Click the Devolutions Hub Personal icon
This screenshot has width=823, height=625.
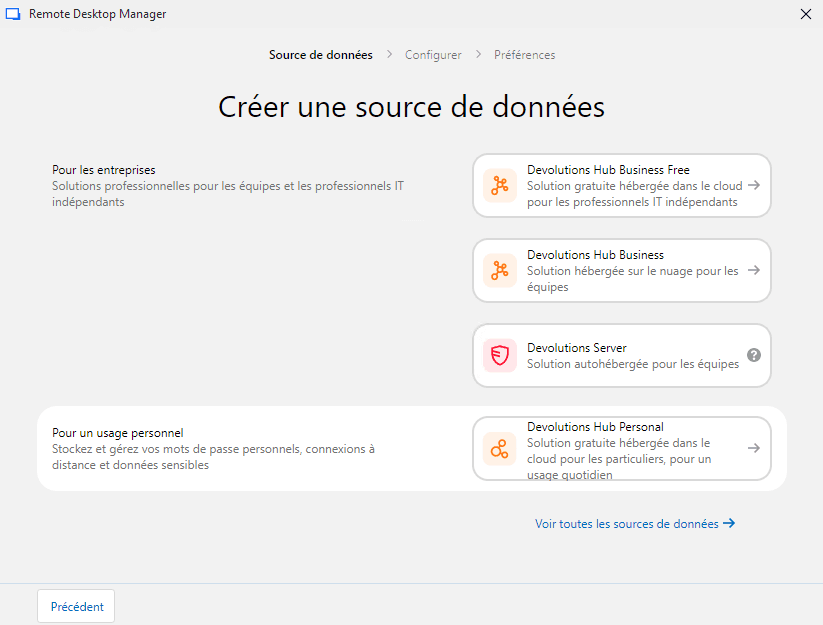[x=499, y=448]
